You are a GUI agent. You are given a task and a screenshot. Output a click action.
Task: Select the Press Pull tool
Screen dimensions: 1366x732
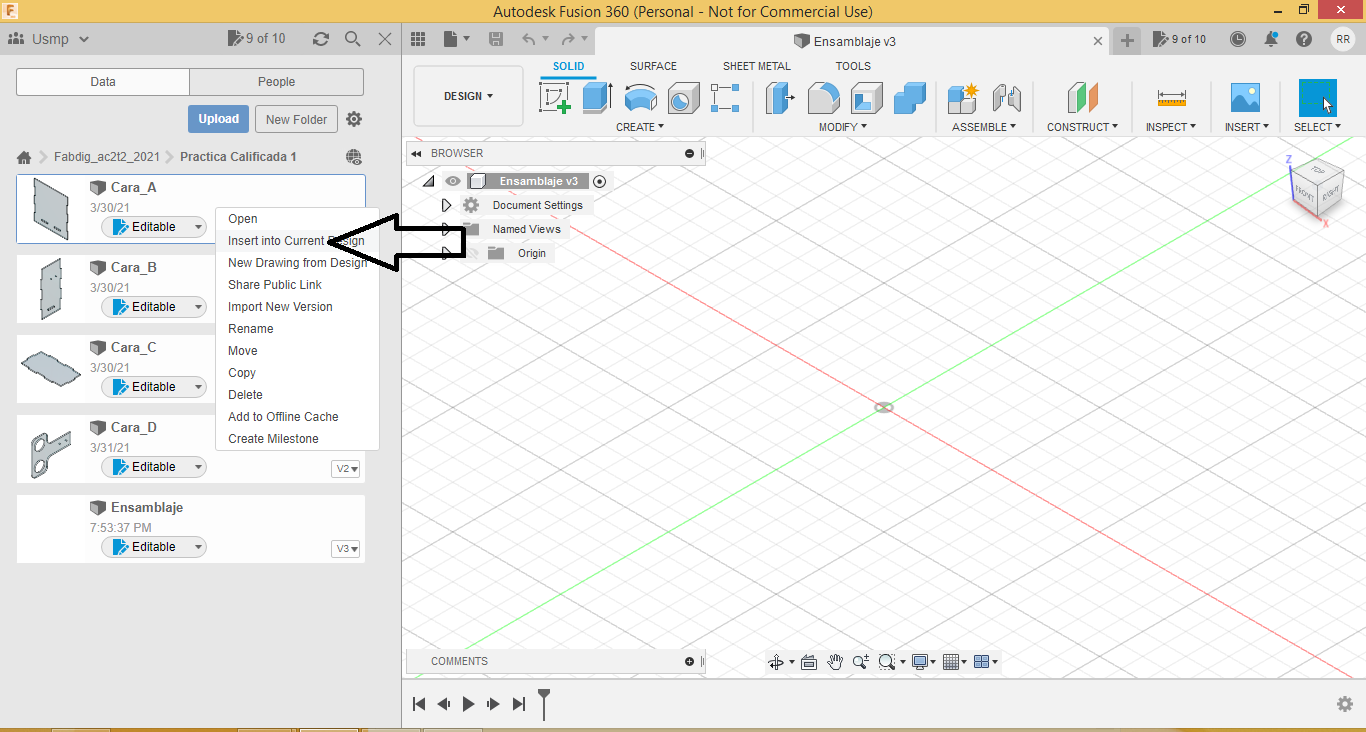780,98
